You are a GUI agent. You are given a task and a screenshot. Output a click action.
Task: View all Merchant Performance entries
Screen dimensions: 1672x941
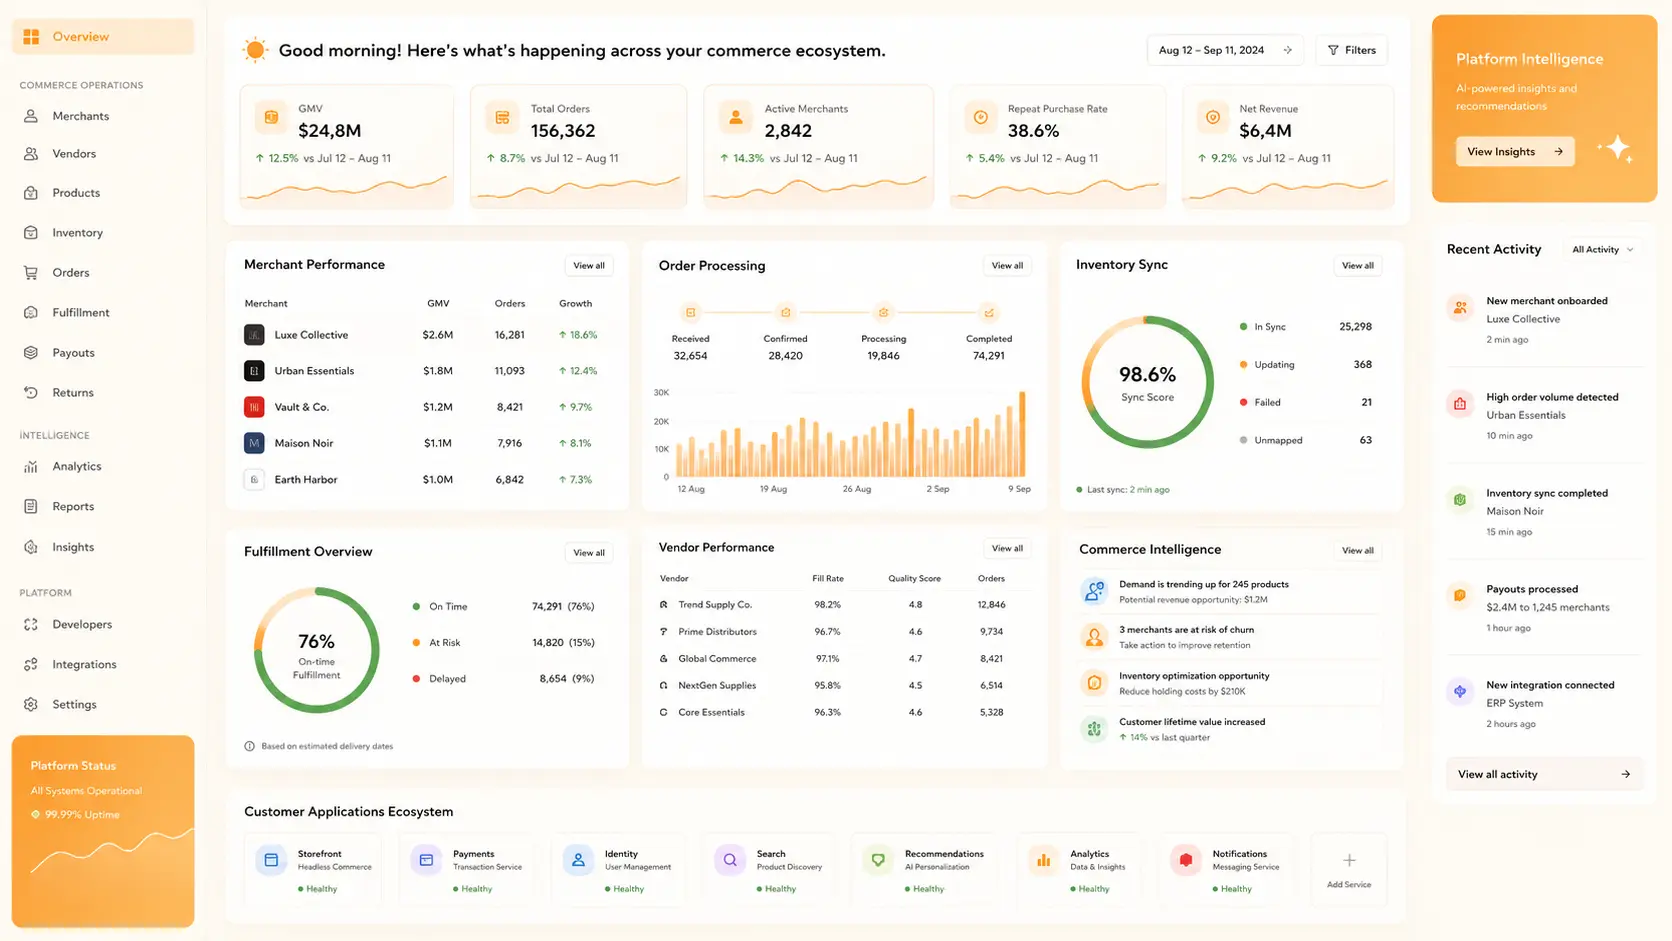[589, 266]
